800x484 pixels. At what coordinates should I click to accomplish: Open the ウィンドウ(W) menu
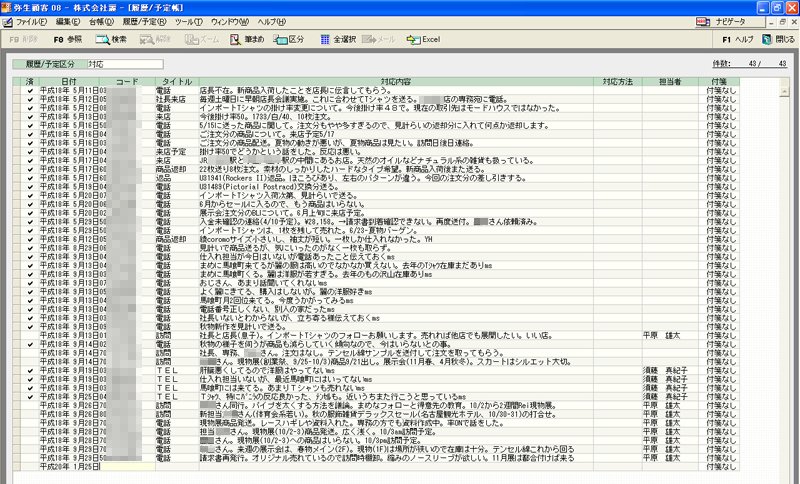click(x=230, y=22)
